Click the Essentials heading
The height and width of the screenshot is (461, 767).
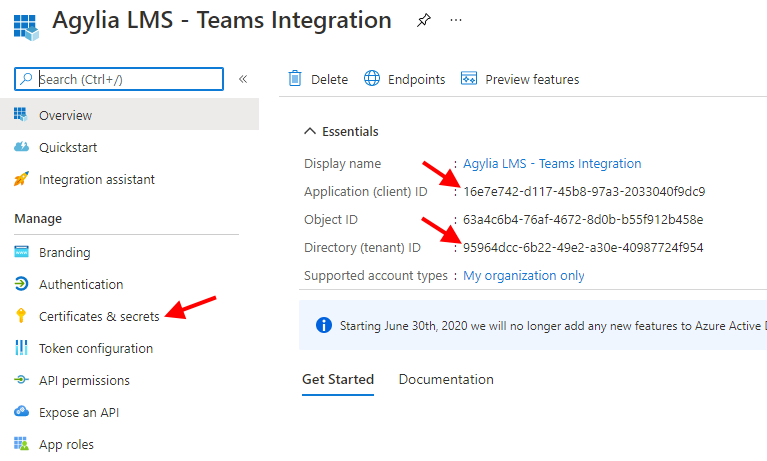click(x=350, y=131)
